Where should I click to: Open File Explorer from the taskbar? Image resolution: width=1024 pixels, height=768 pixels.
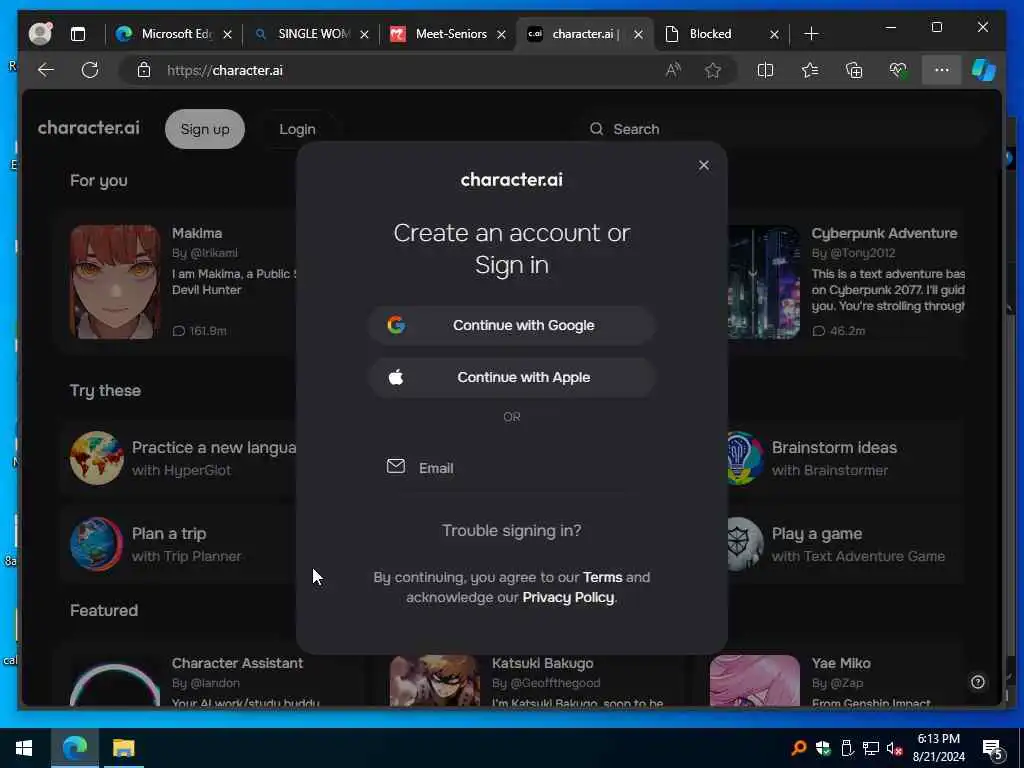click(x=123, y=748)
